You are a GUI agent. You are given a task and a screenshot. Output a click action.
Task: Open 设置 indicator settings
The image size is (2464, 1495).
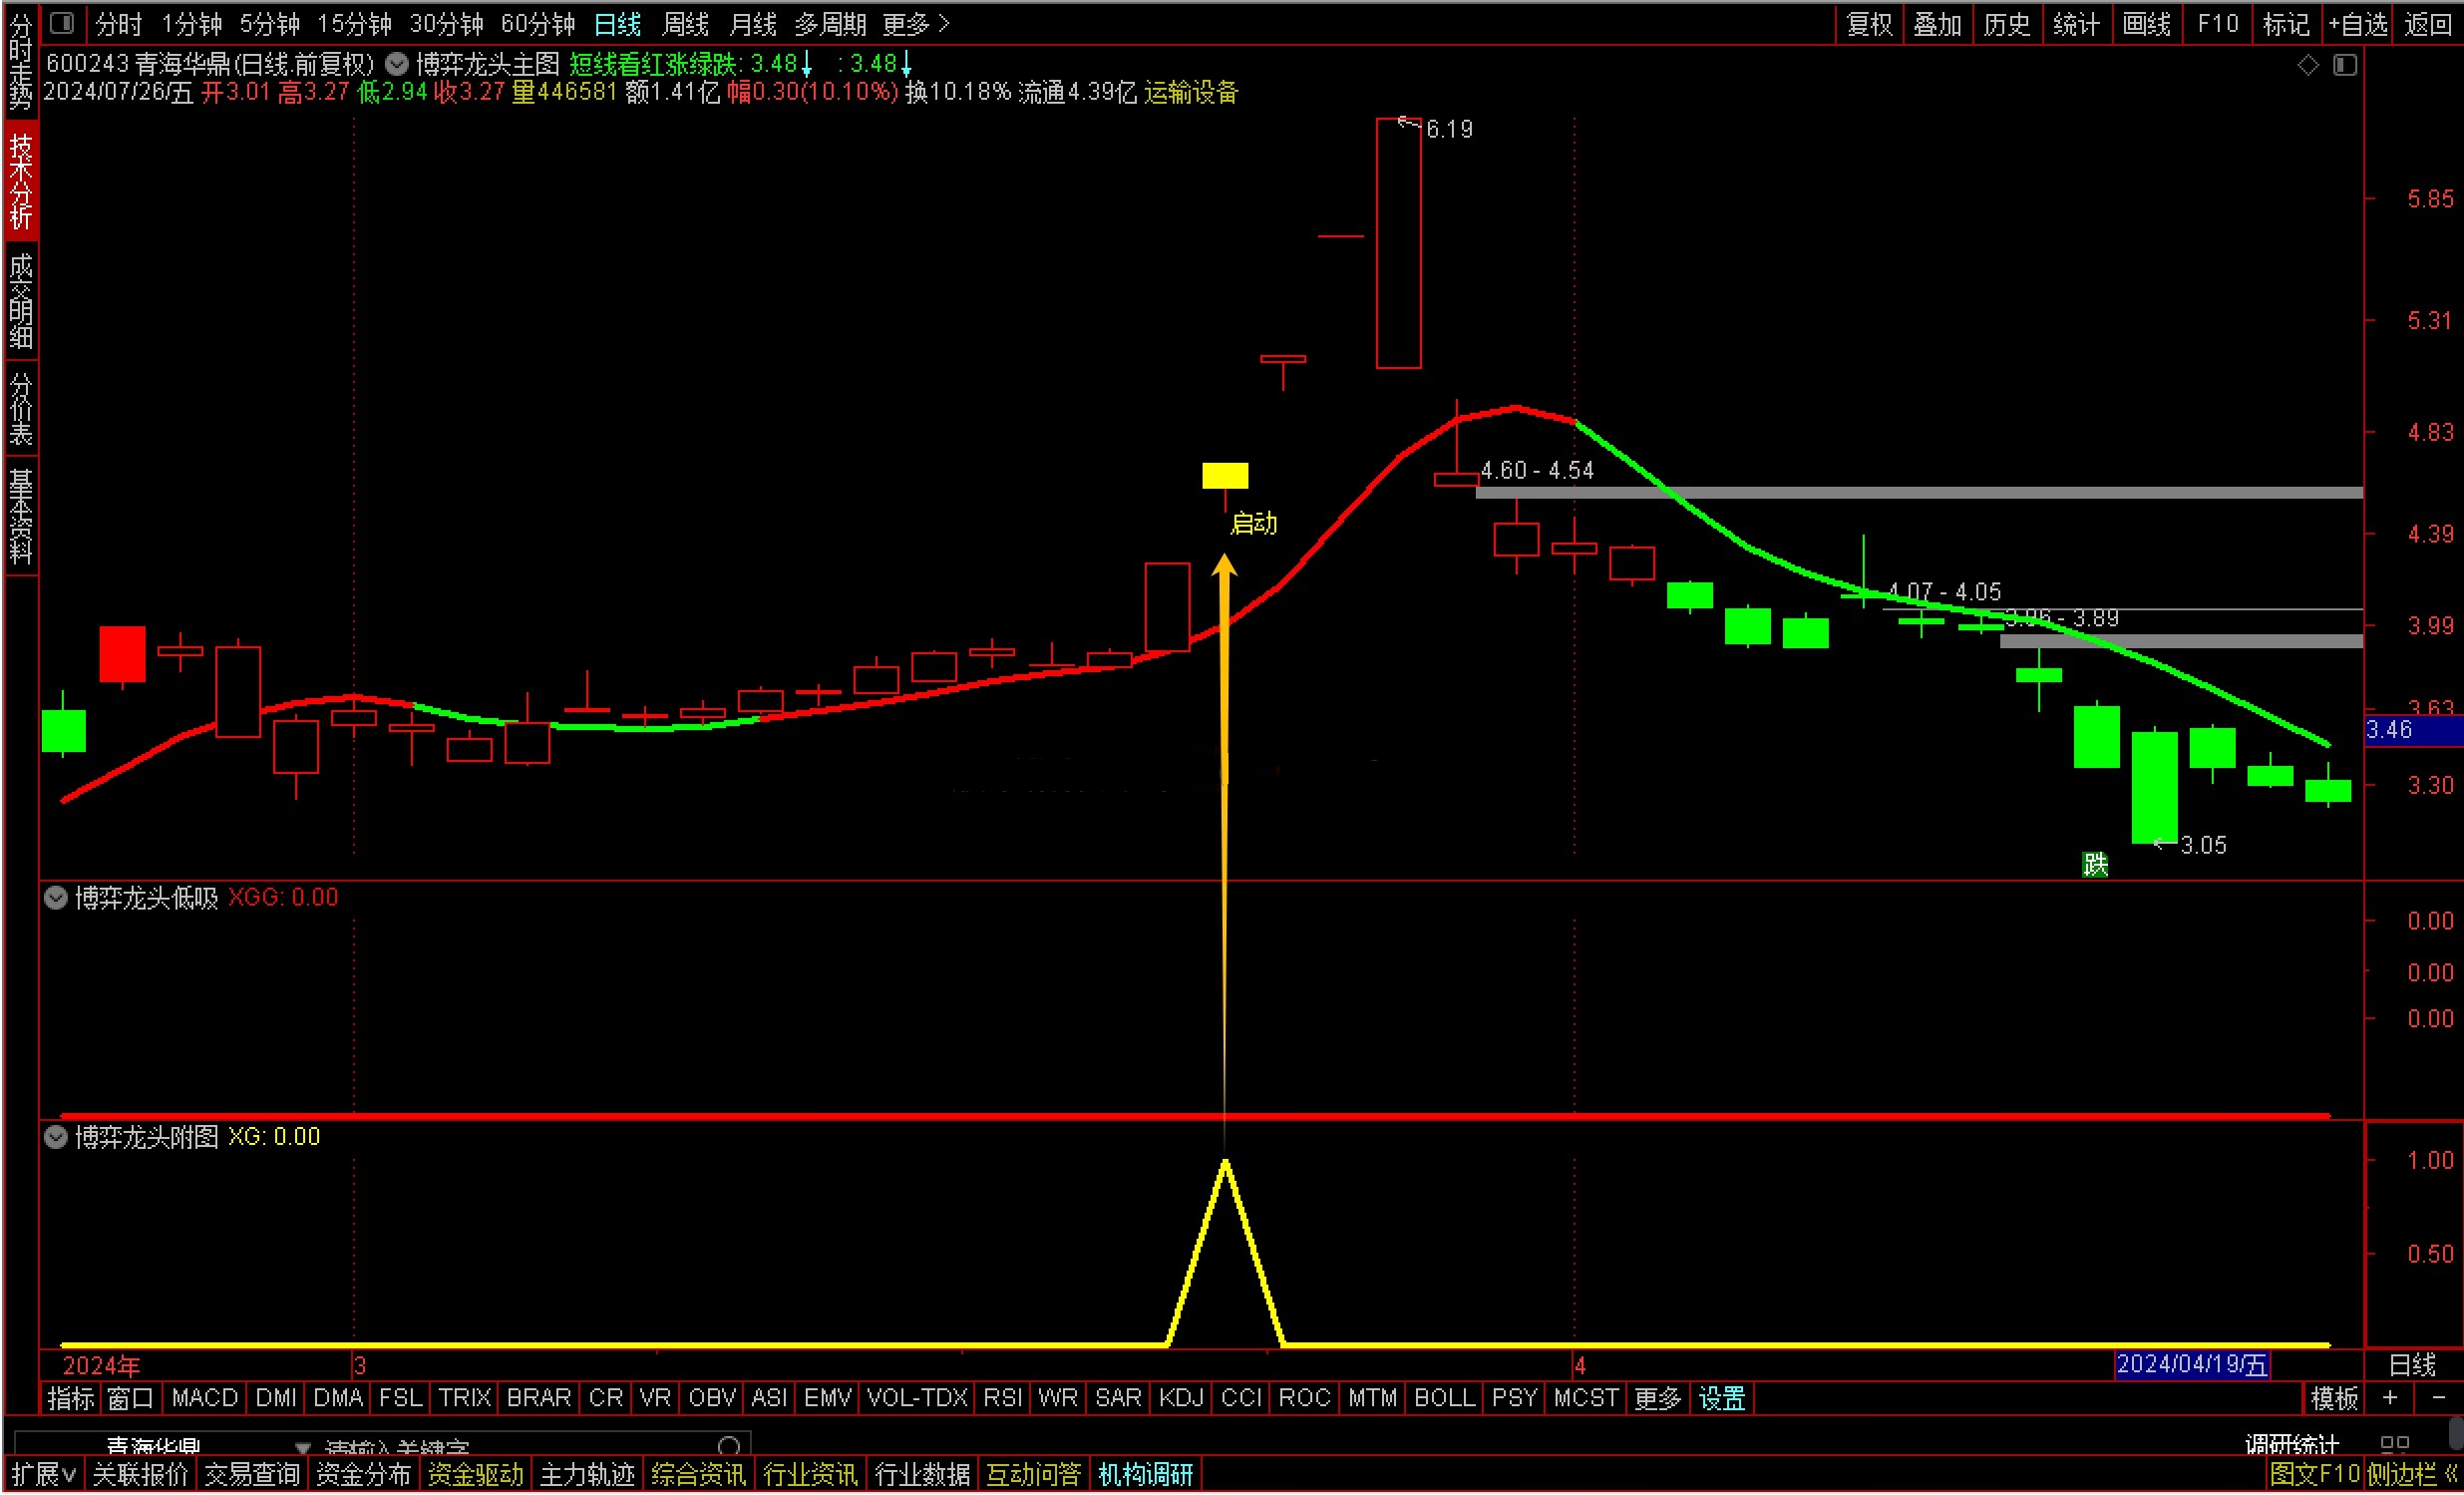[x=1722, y=1398]
